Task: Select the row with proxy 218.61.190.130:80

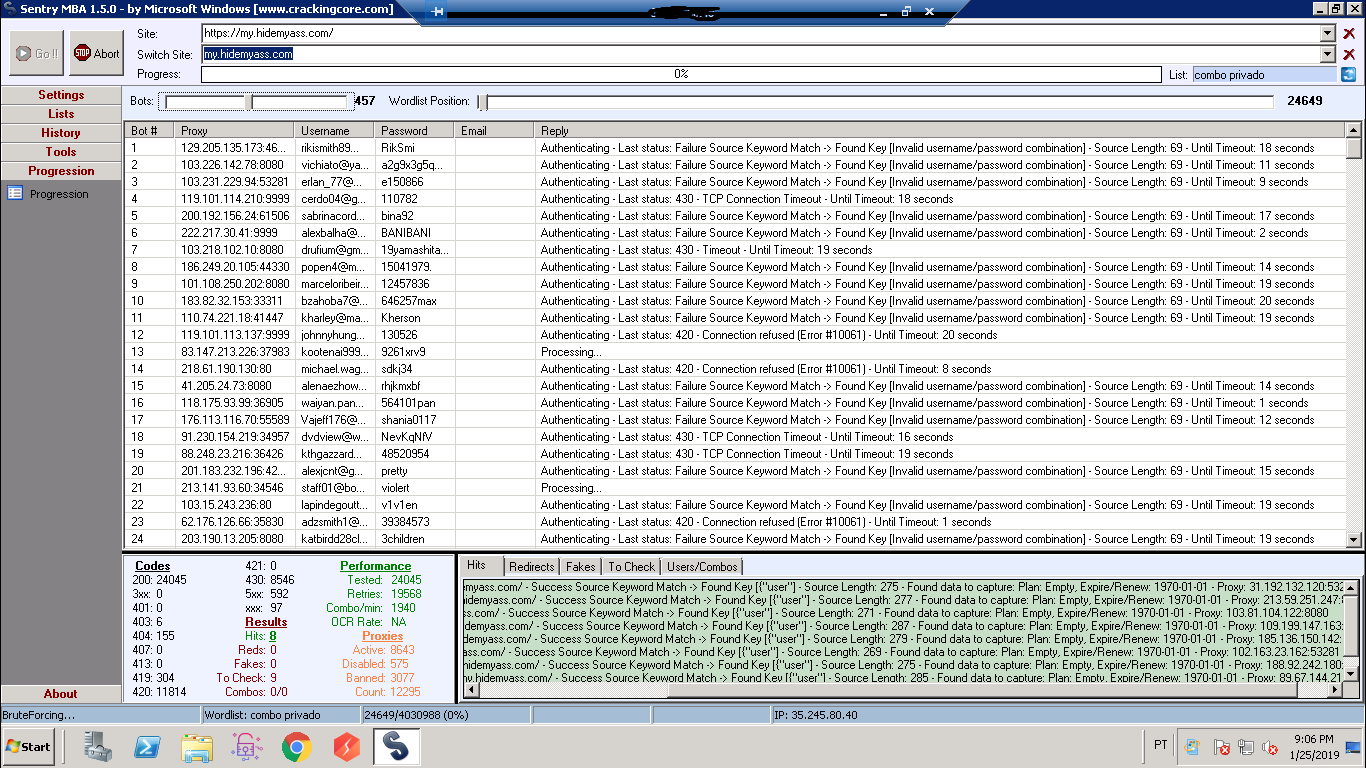Action: (x=735, y=369)
